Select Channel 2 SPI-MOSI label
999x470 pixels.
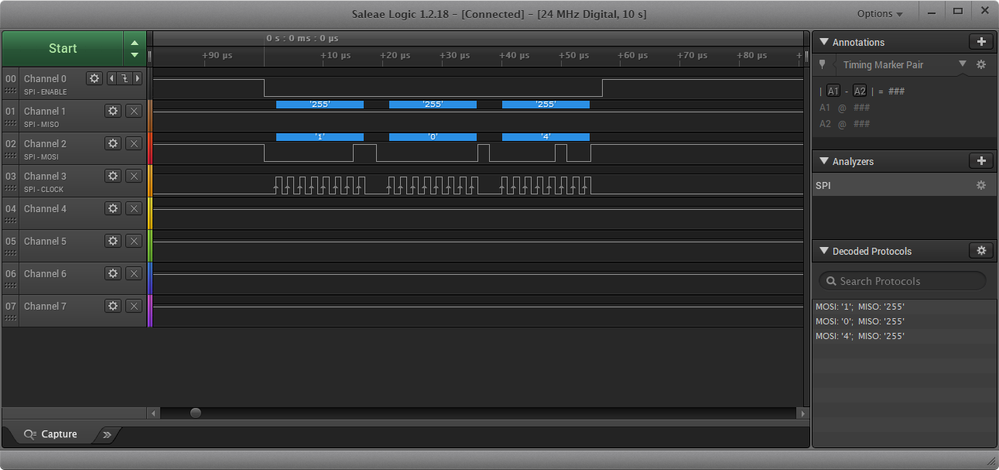point(41,157)
